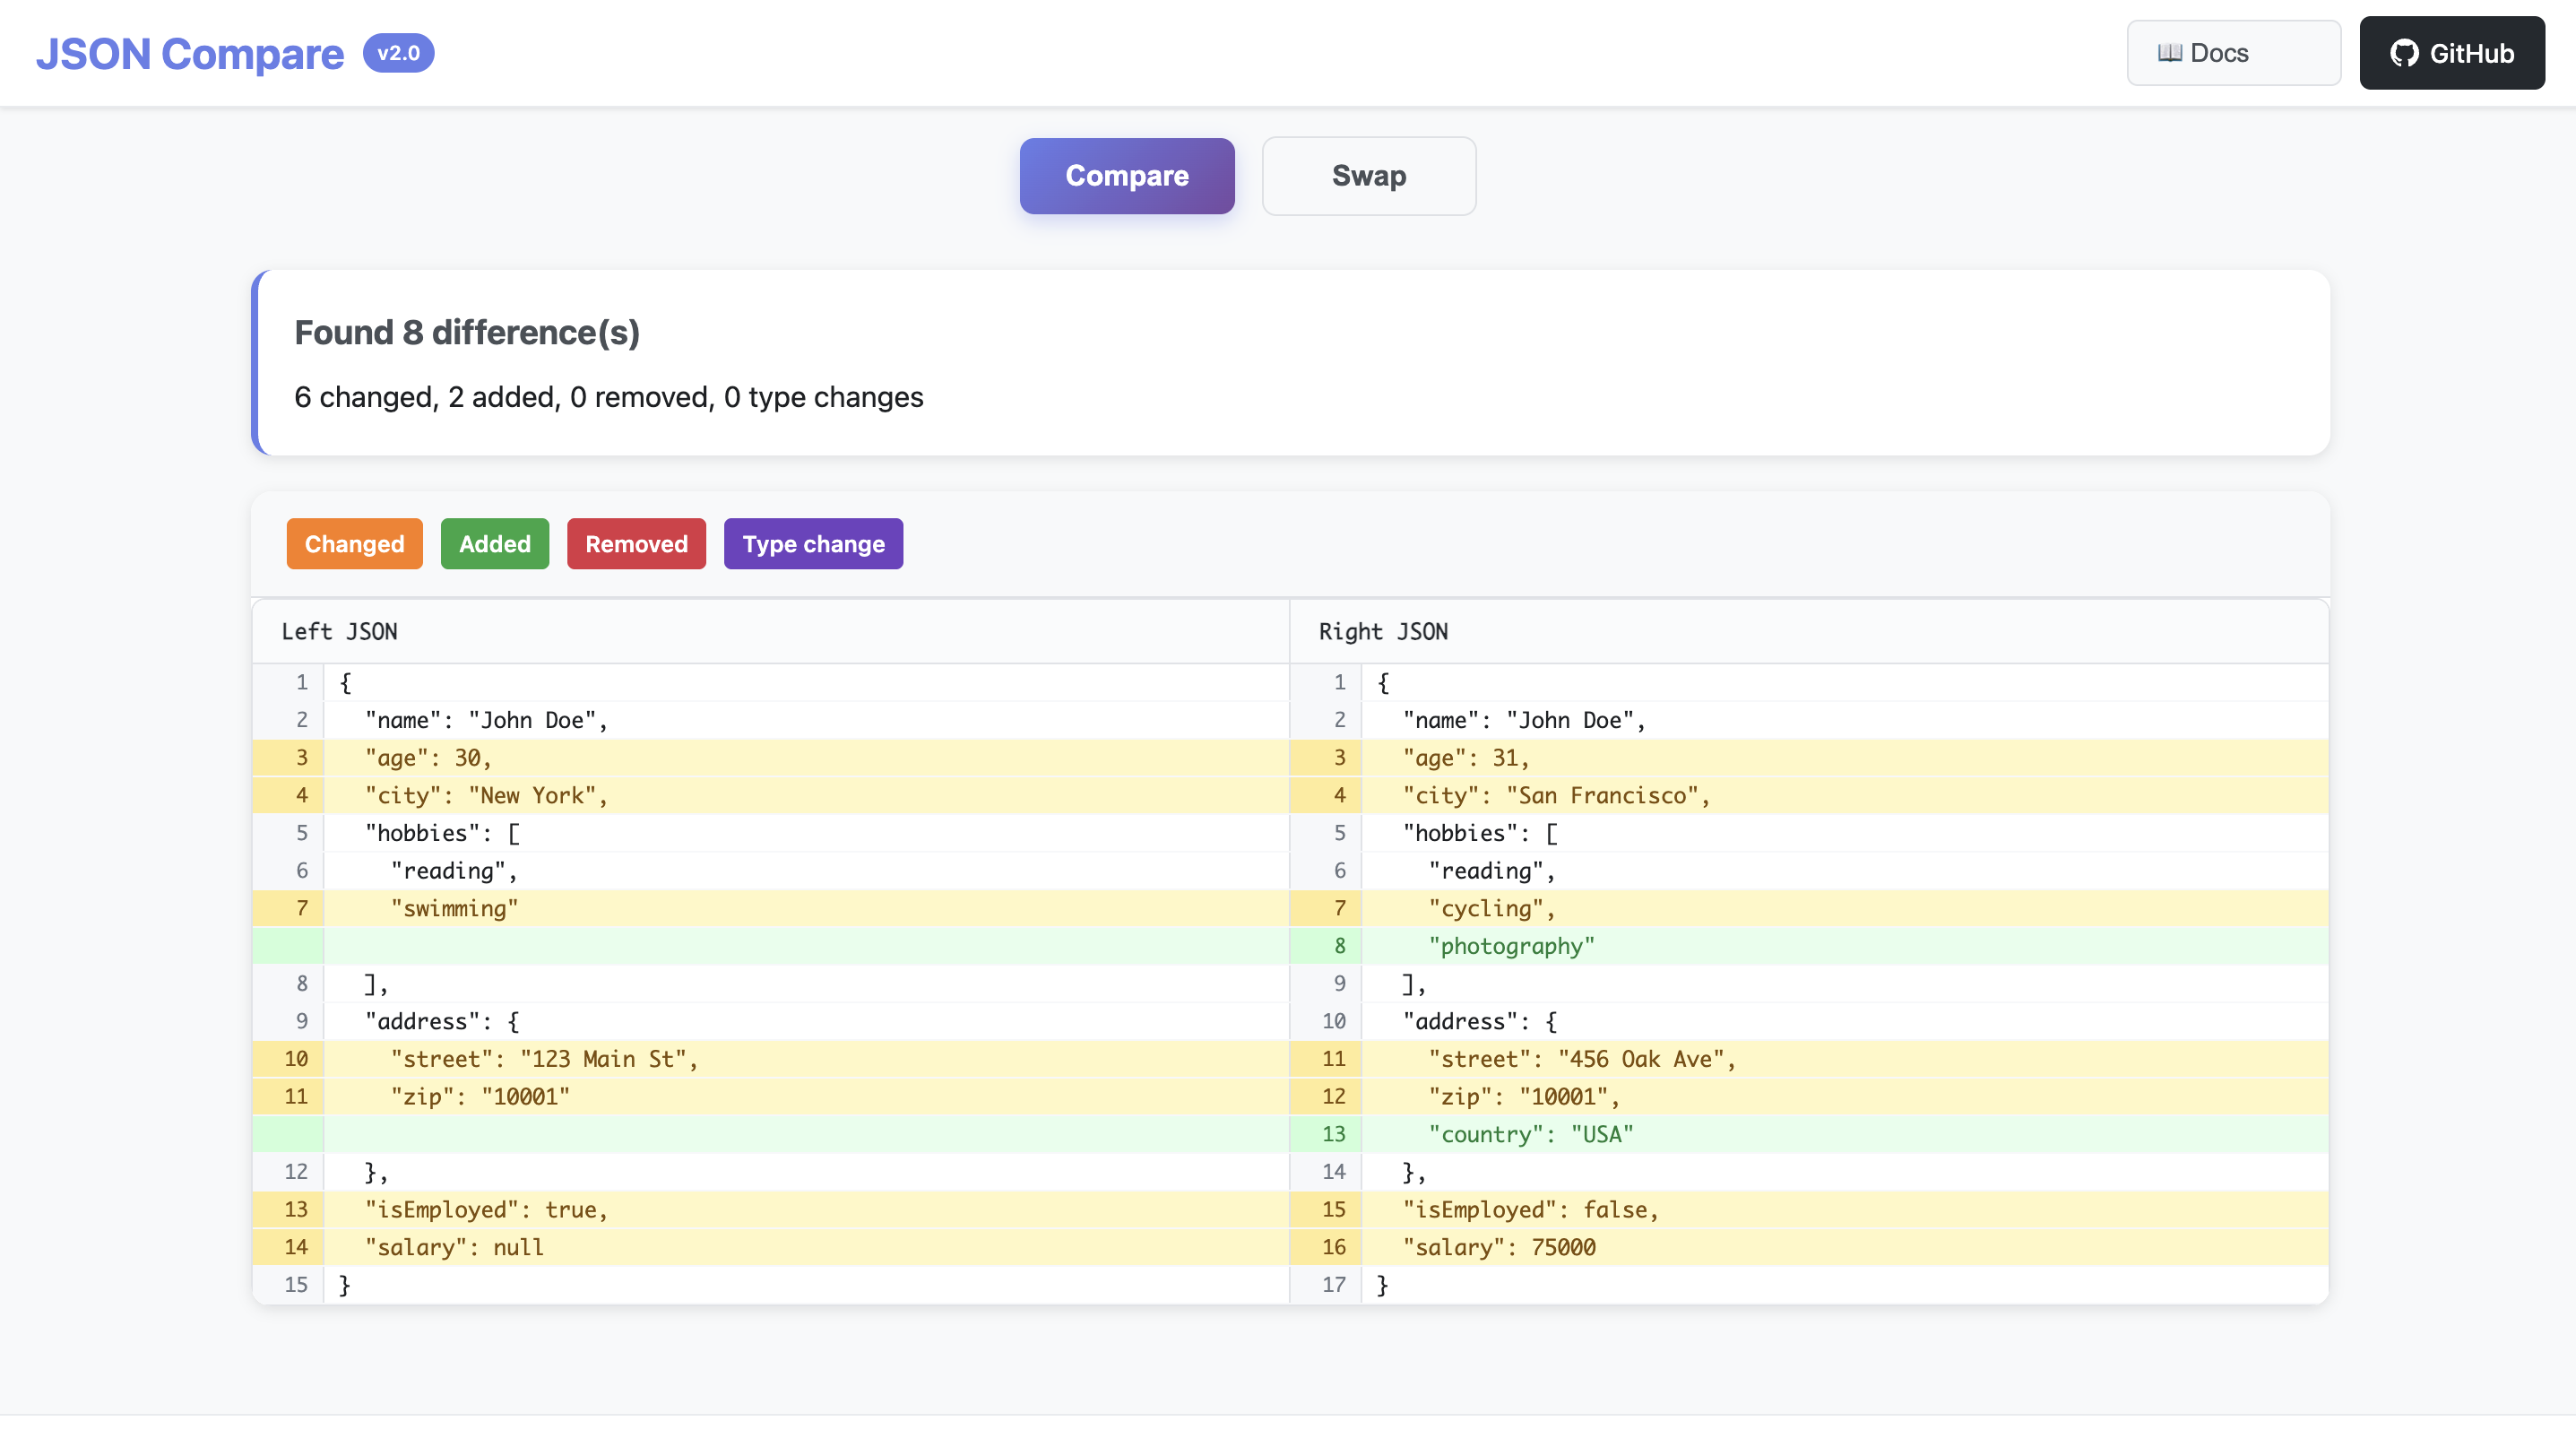The height and width of the screenshot is (1456, 2576).
Task: Open the Docs link
Action: tap(2233, 53)
